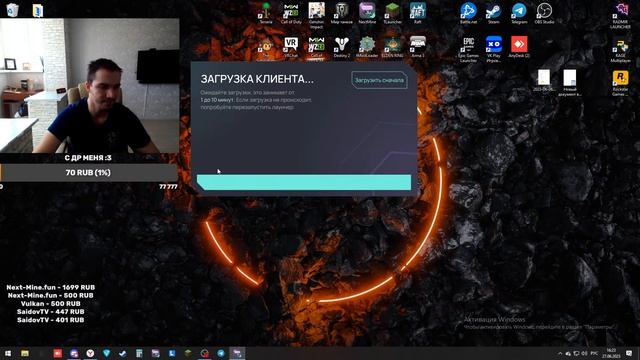Launch the TLauncher Minecraft shortcut
Image resolution: width=640 pixels, height=360 pixels.
coord(392,13)
